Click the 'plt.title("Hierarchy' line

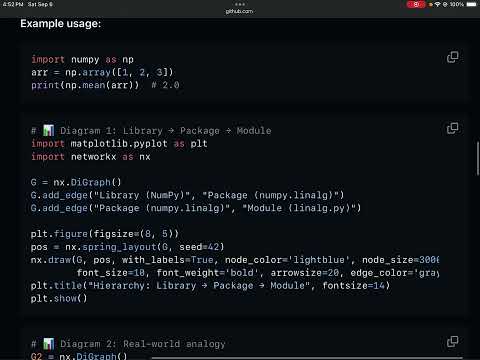tap(210, 286)
